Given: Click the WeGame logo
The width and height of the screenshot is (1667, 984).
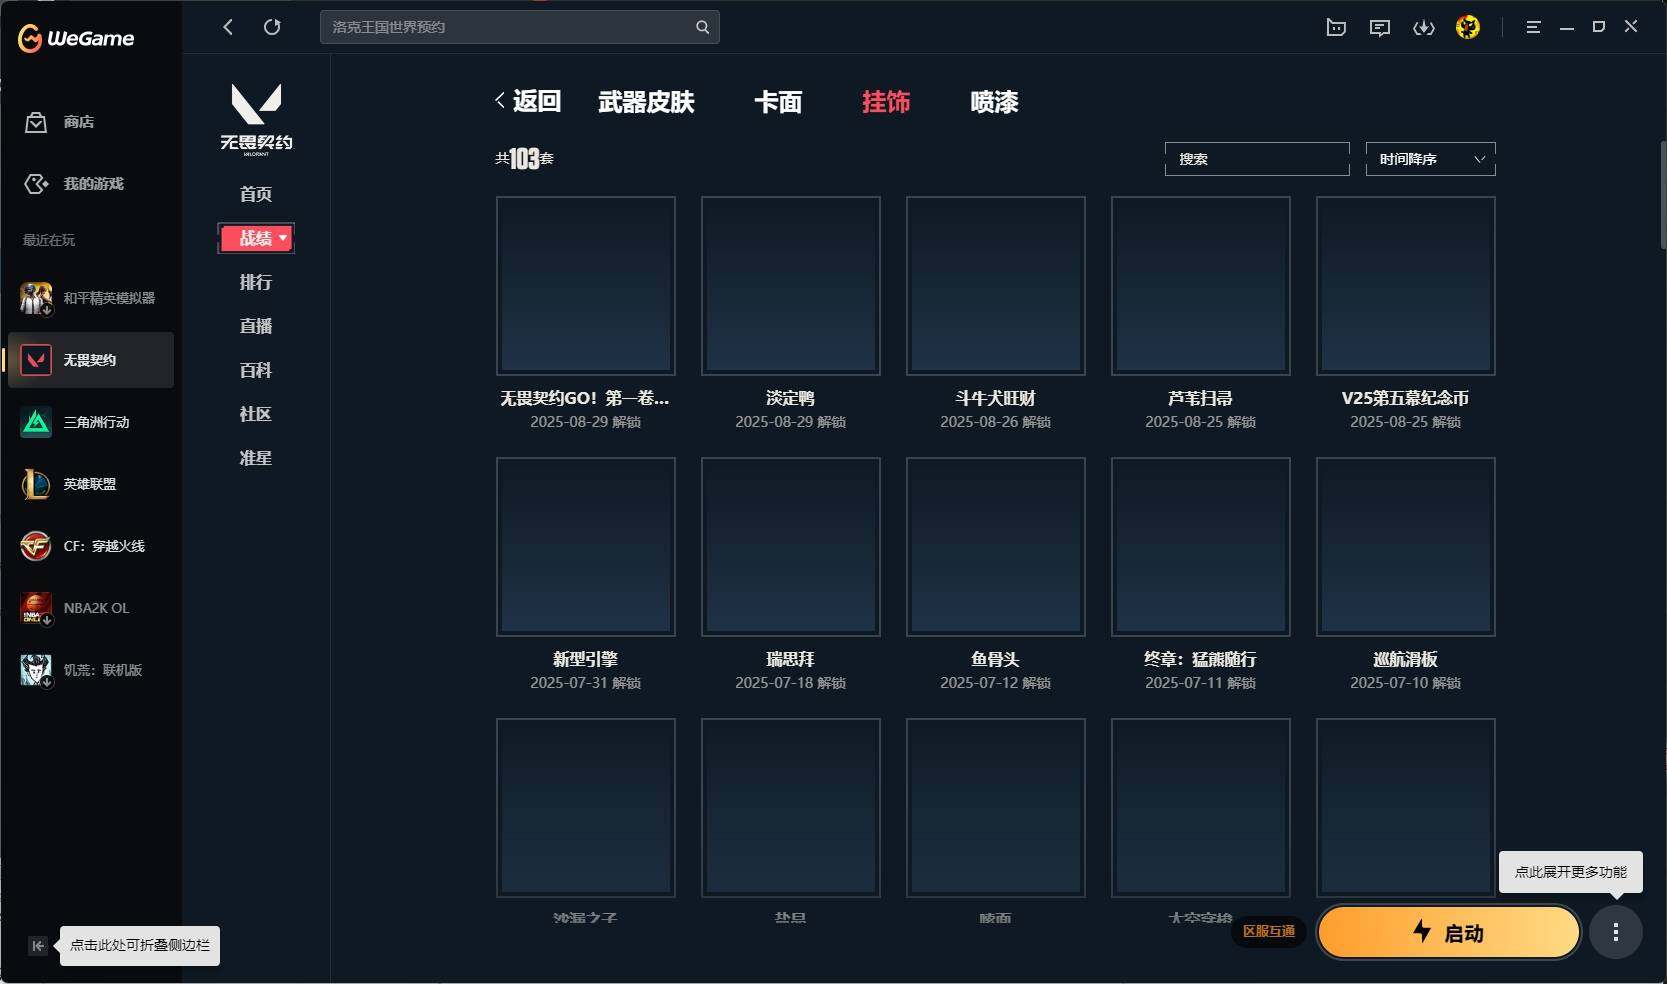Looking at the screenshot, I should click(76, 38).
